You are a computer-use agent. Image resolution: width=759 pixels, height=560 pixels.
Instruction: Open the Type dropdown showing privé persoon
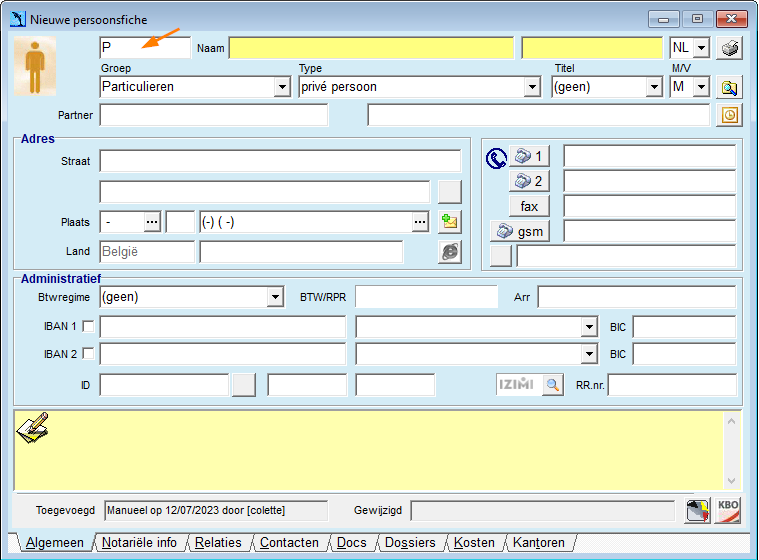532,87
